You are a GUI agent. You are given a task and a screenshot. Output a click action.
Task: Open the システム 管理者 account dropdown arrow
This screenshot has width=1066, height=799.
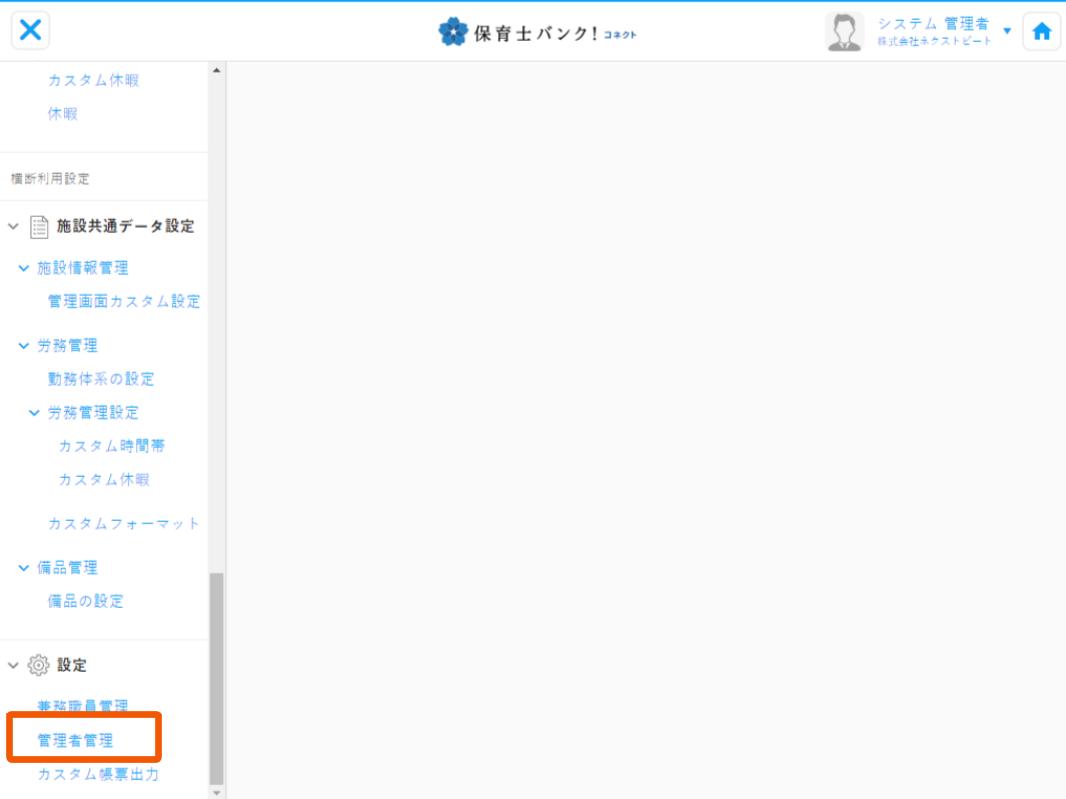tap(1007, 31)
